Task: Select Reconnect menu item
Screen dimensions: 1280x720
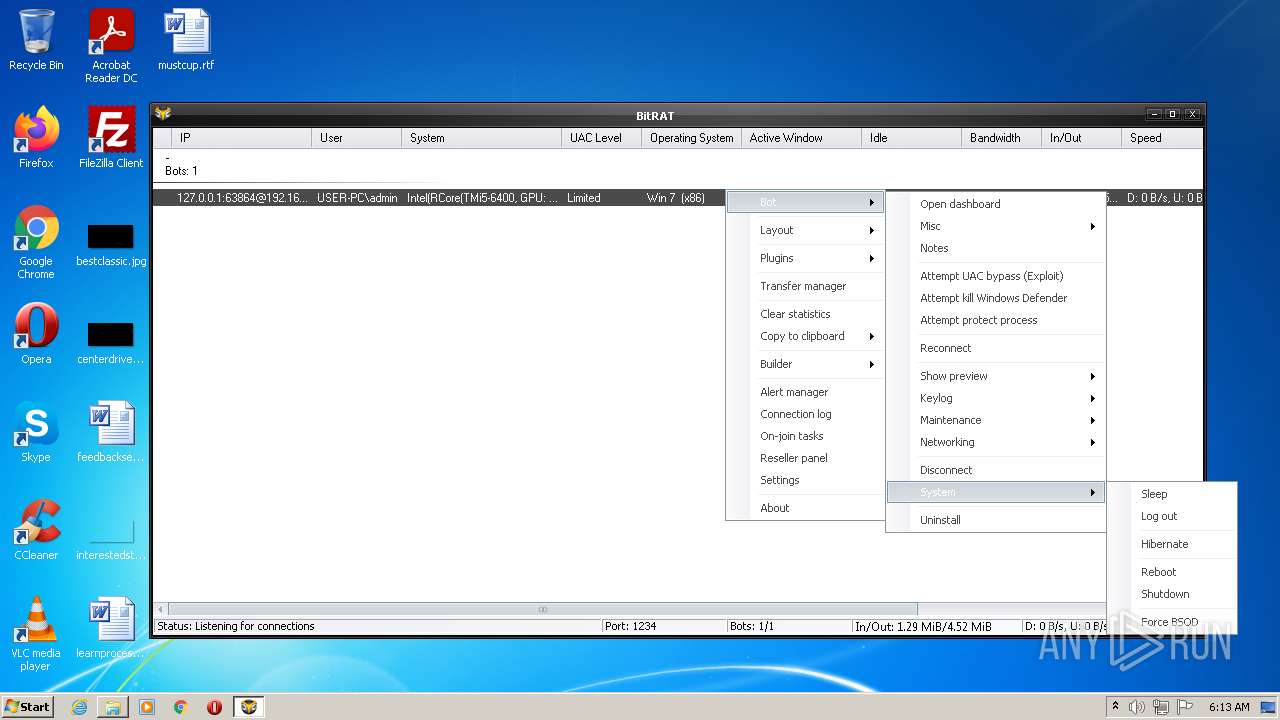Action: 996,348
